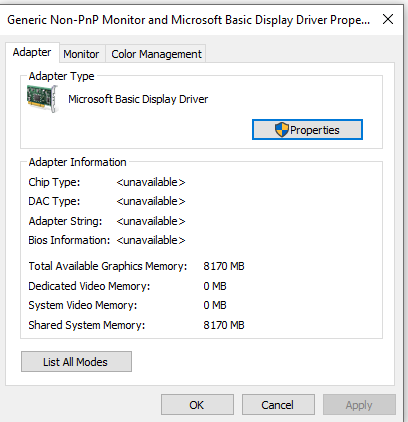Viewport: 408px width, 422px height.
Task: Click the display adapter card icon
Action: point(43,99)
